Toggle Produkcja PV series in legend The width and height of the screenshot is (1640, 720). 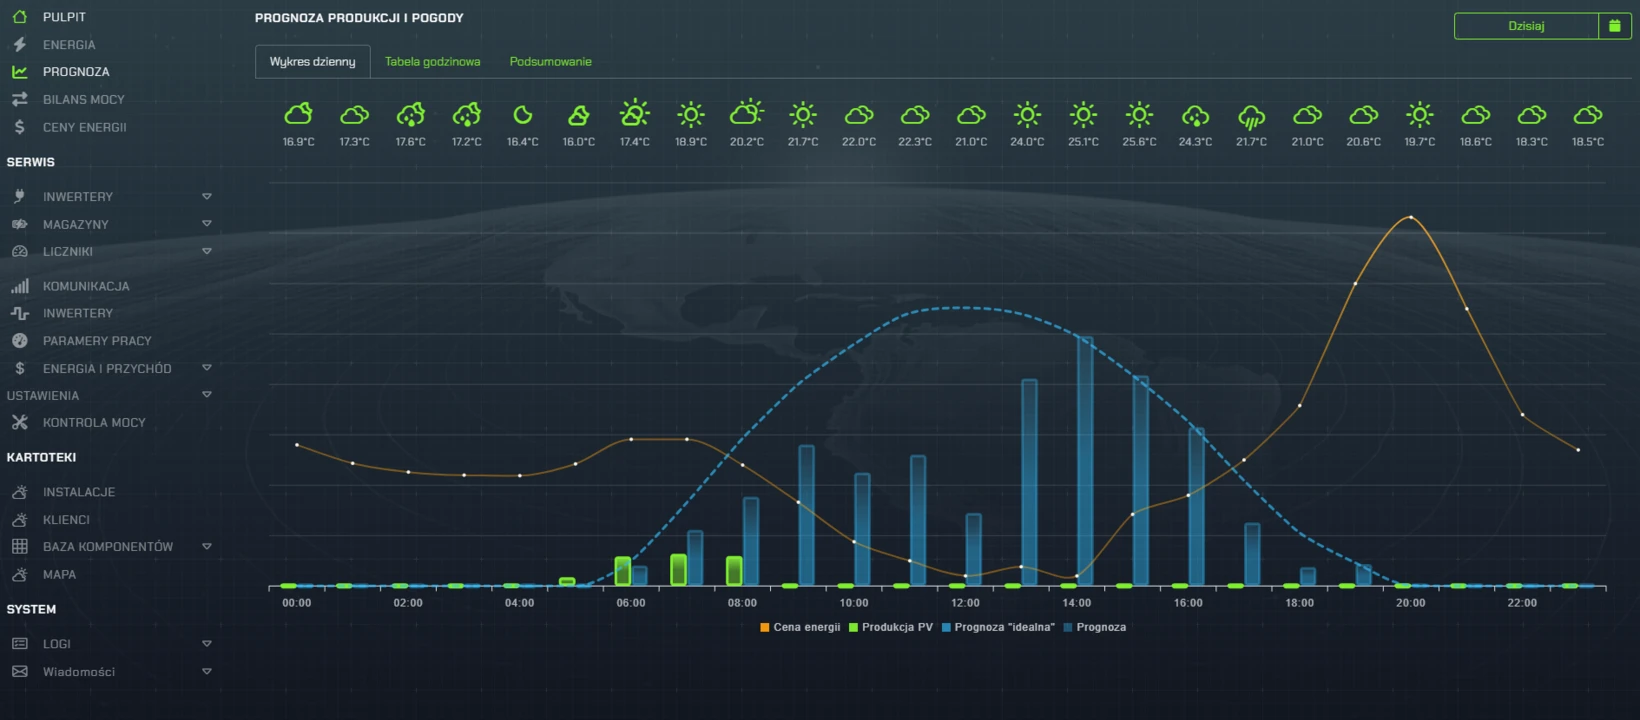890,627
